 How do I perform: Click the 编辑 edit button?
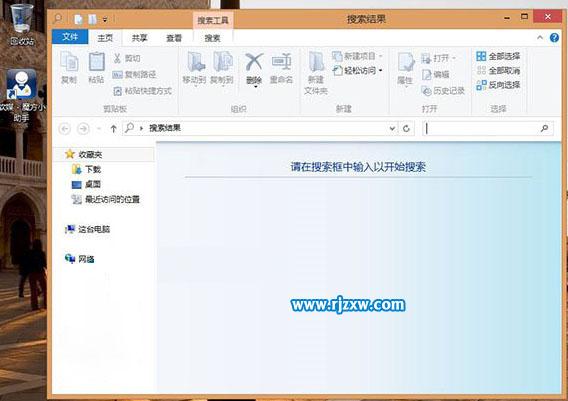pyautogui.click(x=435, y=74)
